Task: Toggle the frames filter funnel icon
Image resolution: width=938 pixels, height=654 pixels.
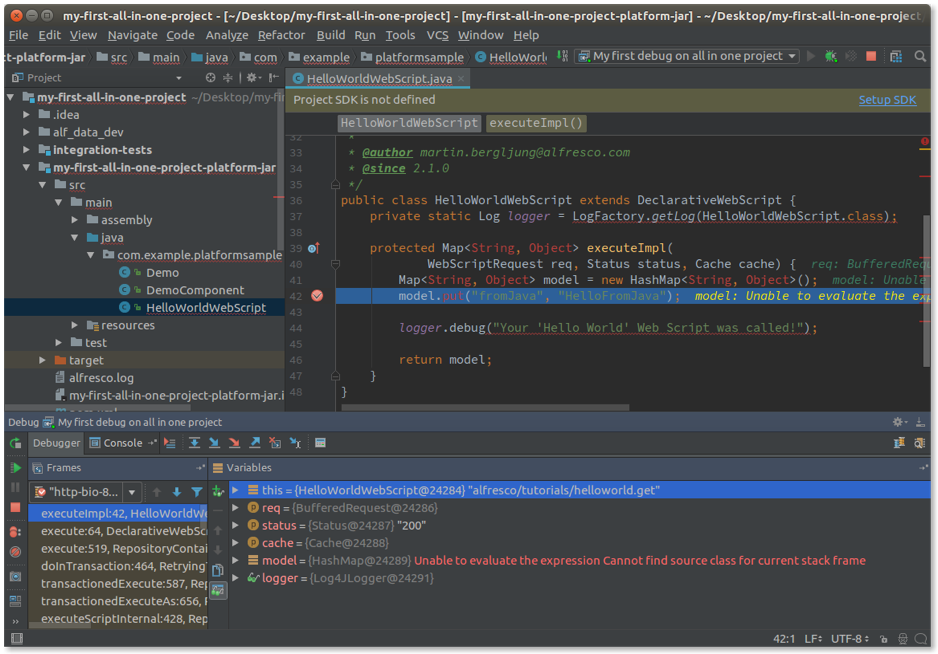Action: pos(197,492)
